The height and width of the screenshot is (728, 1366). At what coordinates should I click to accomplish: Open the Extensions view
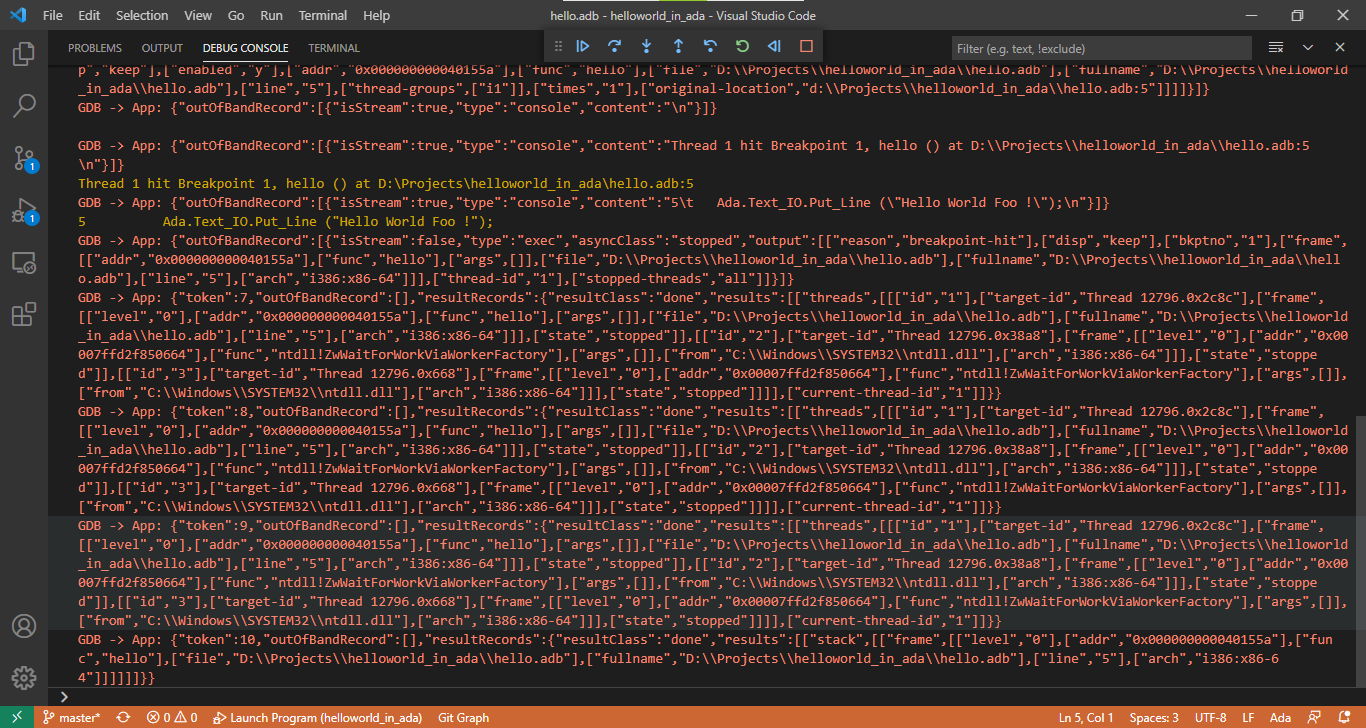coord(24,312)
